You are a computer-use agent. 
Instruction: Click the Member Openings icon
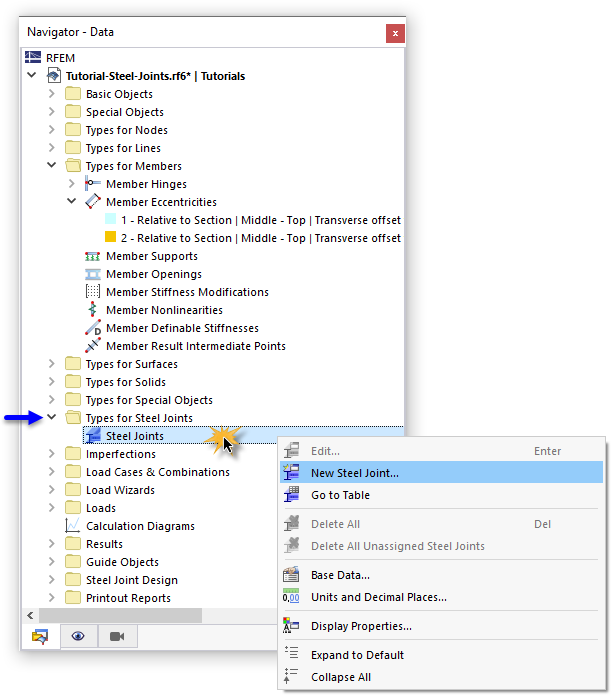93,274
